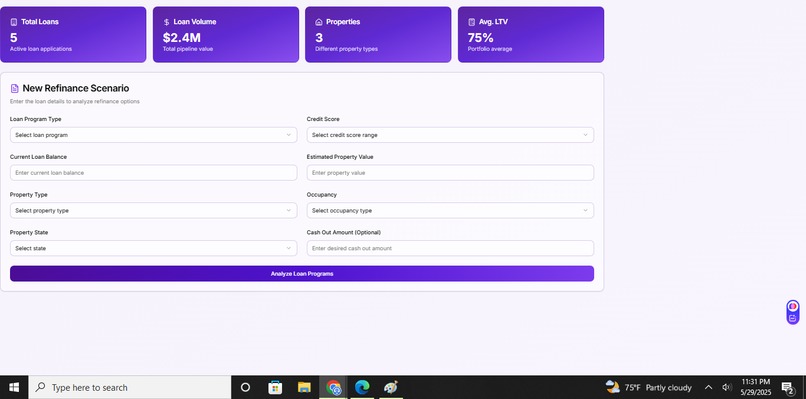The height and width of the screenshot is (399, 806).
Task: Click the Loan Volume $2.4M card
Action: (x=226, y=34)
